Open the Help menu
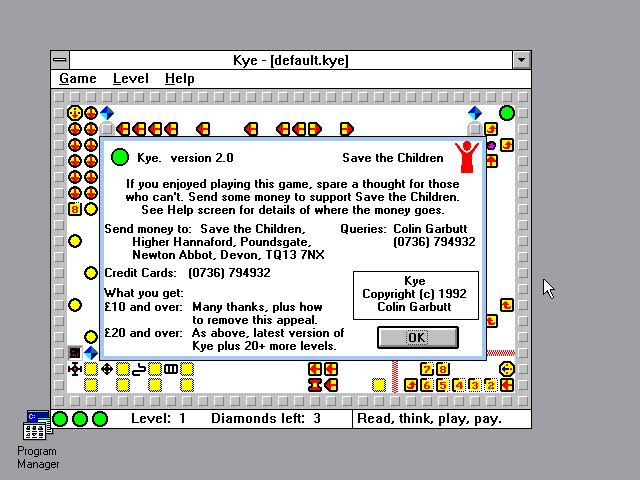 tap(180, 79)
